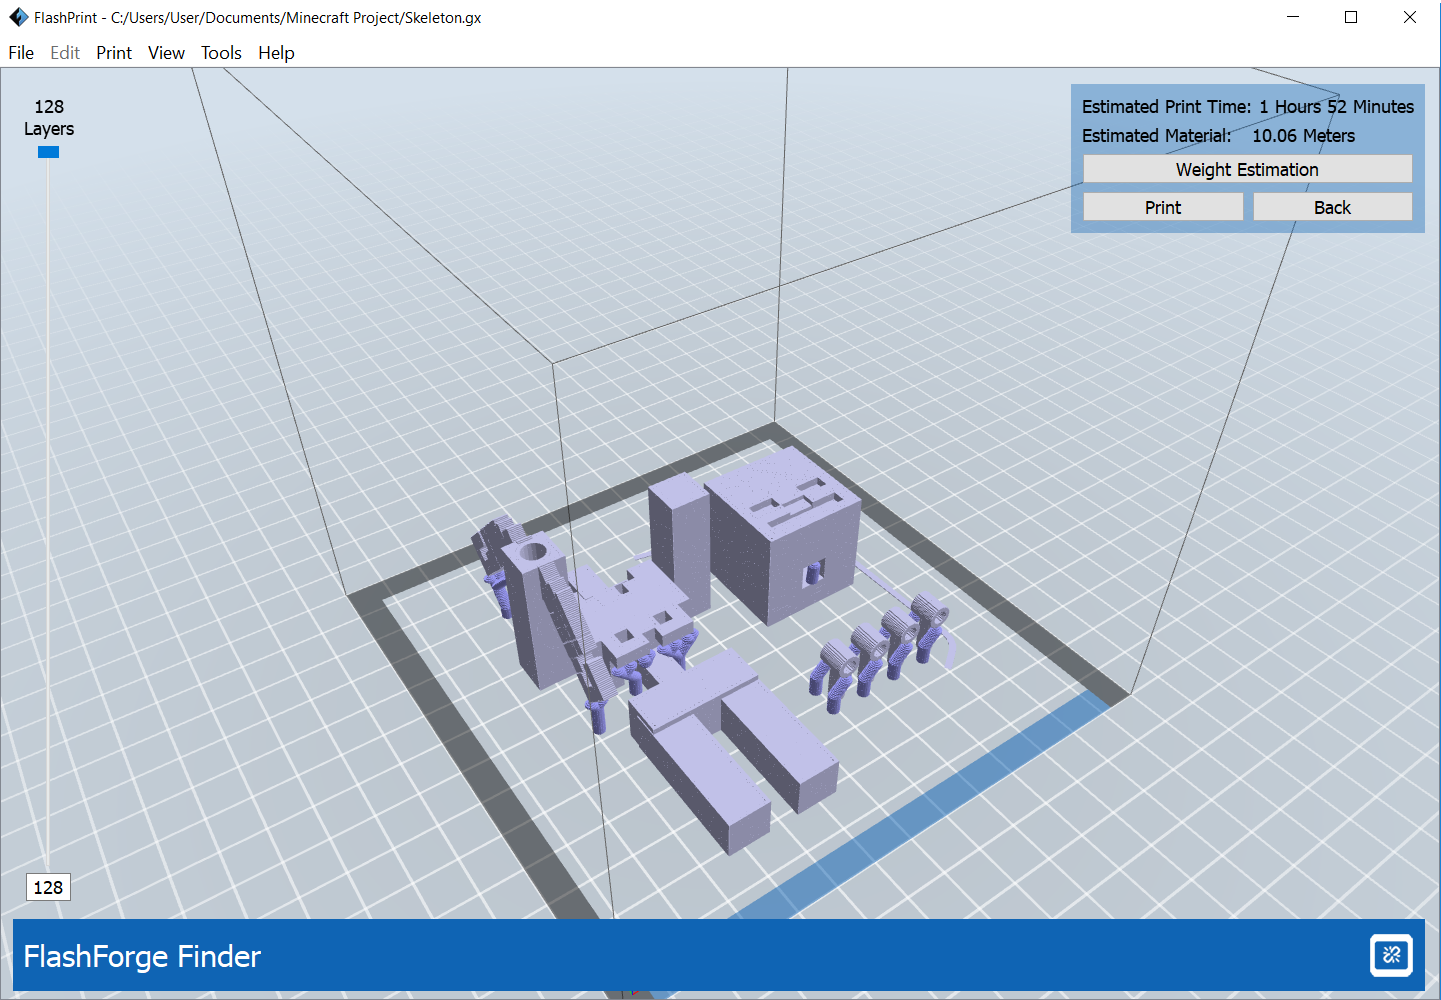Open the Help menu

coord(276,53)
